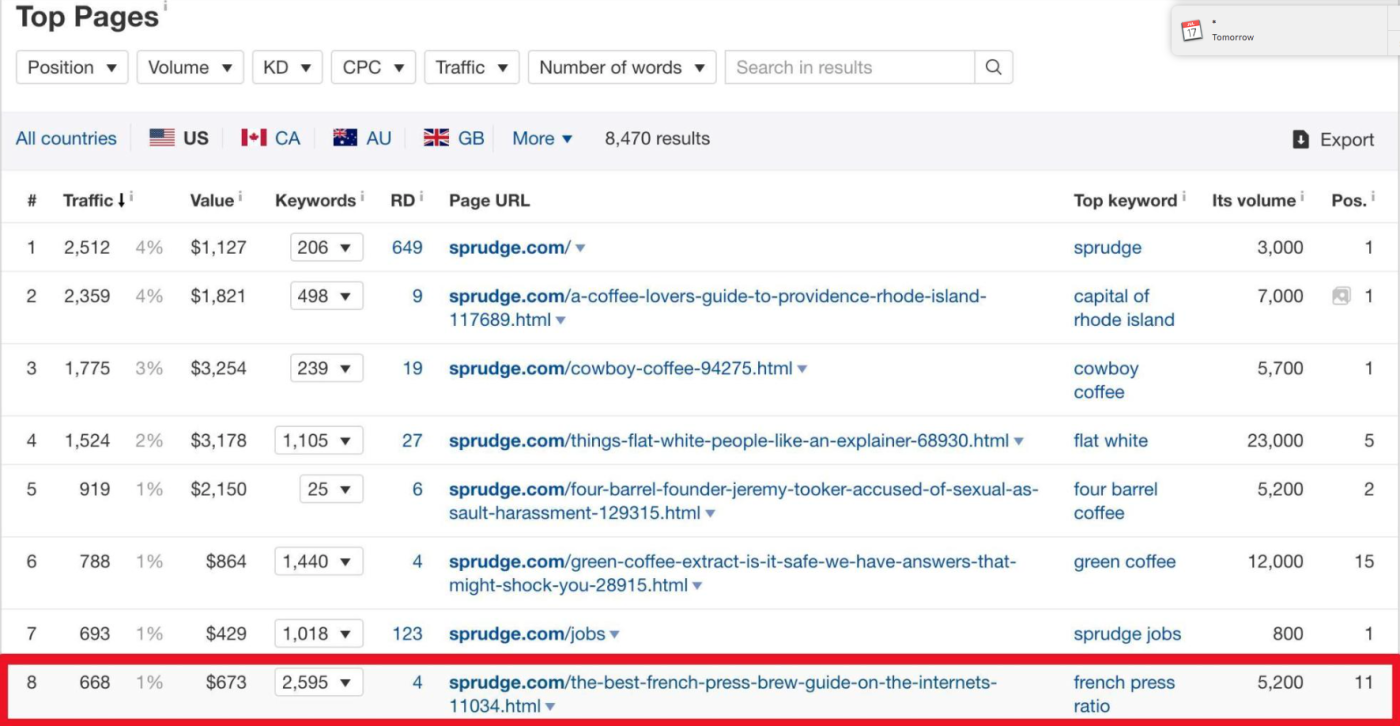Click info icon beside Value column header
Viewport: 1400px width, 726px height.
(x=240, y=197)
